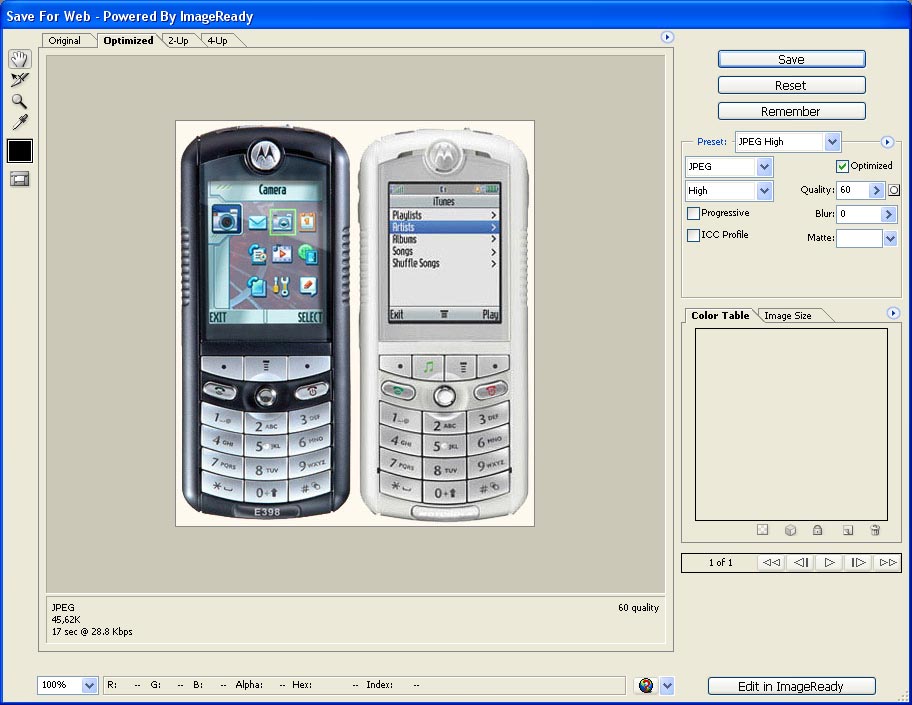Screen dimensions: 912x705
Task: Click the lock color icon
Action: pos(817,530)
